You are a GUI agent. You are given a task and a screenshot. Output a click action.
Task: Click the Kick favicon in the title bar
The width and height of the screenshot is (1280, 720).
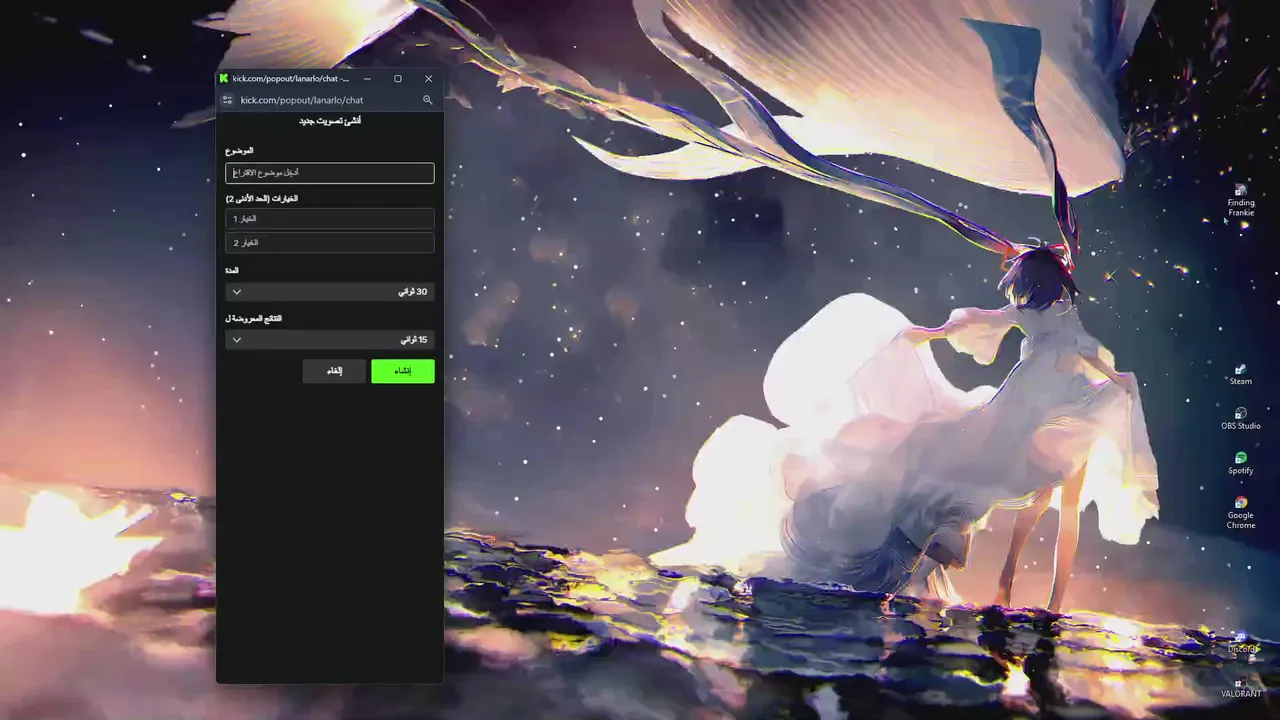point(224,78)
